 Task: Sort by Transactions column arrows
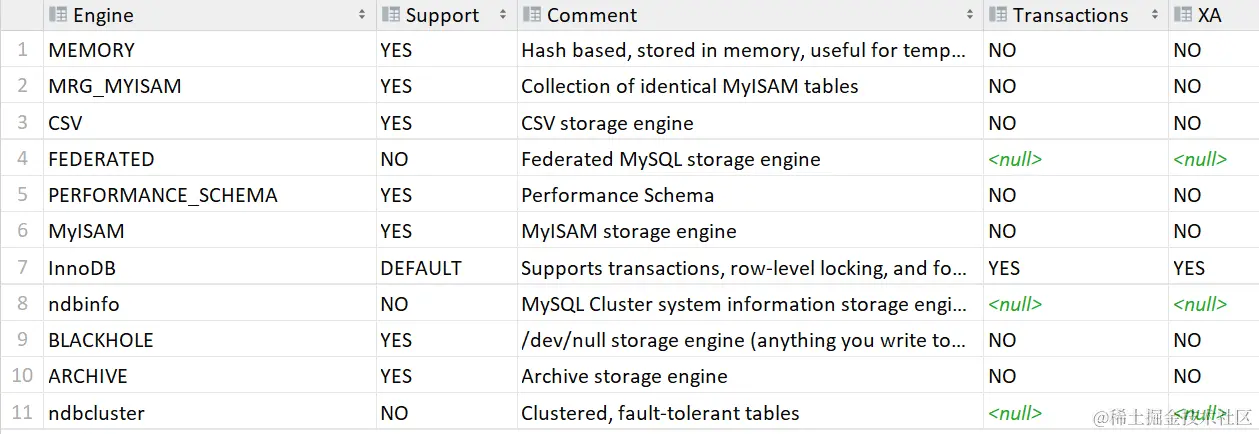click(x=1155, y=15)
